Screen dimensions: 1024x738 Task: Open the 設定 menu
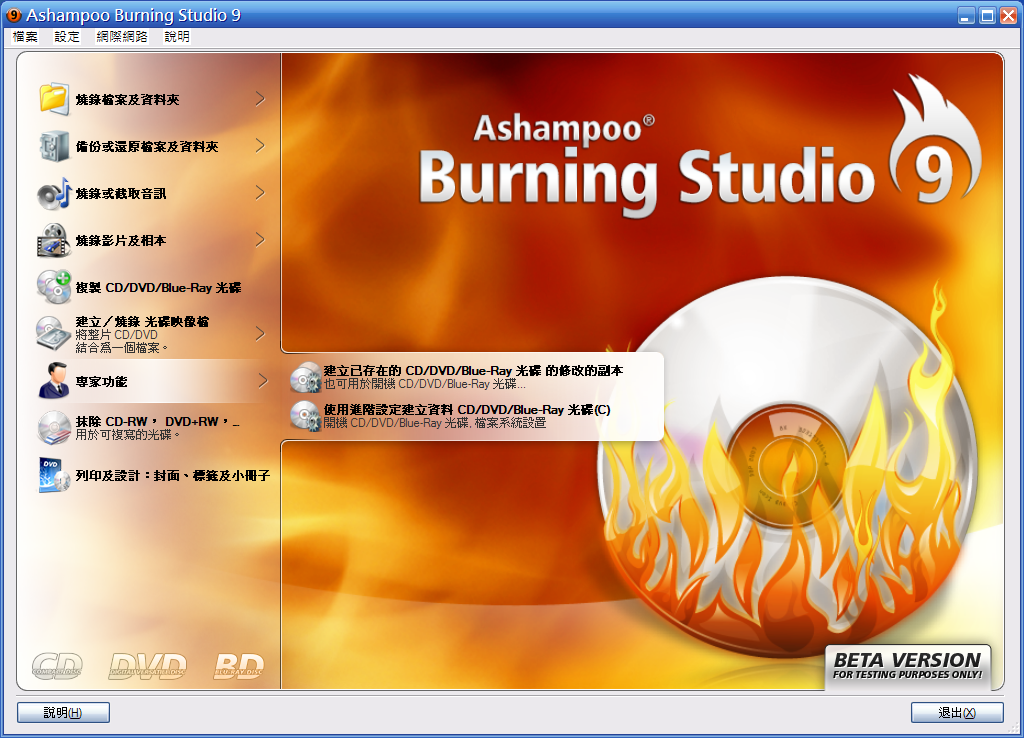click(67, 37)
